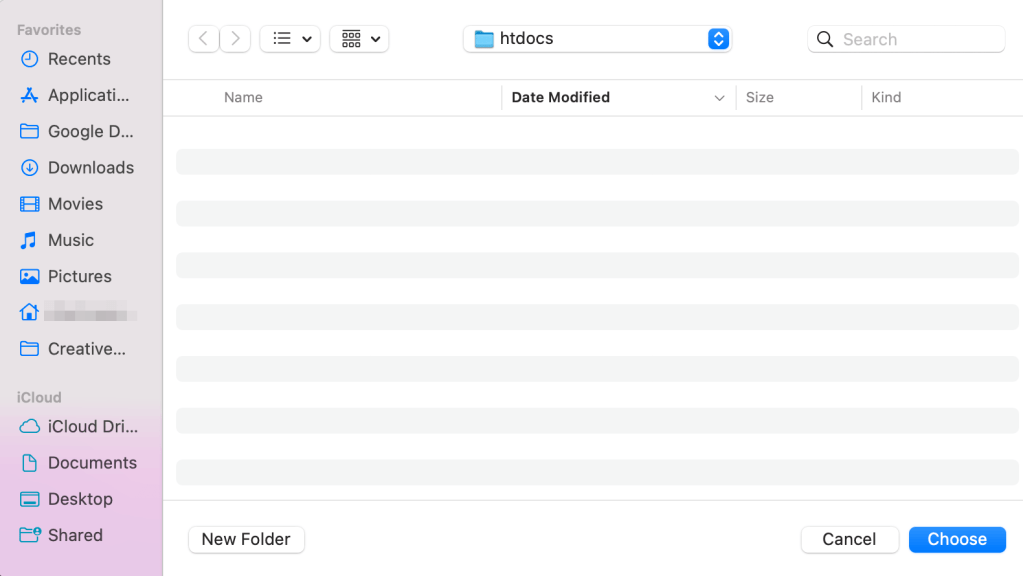Open the Recents sidebar item
The height and width of the screenshot is (576, 1023).
pos(79,59)
